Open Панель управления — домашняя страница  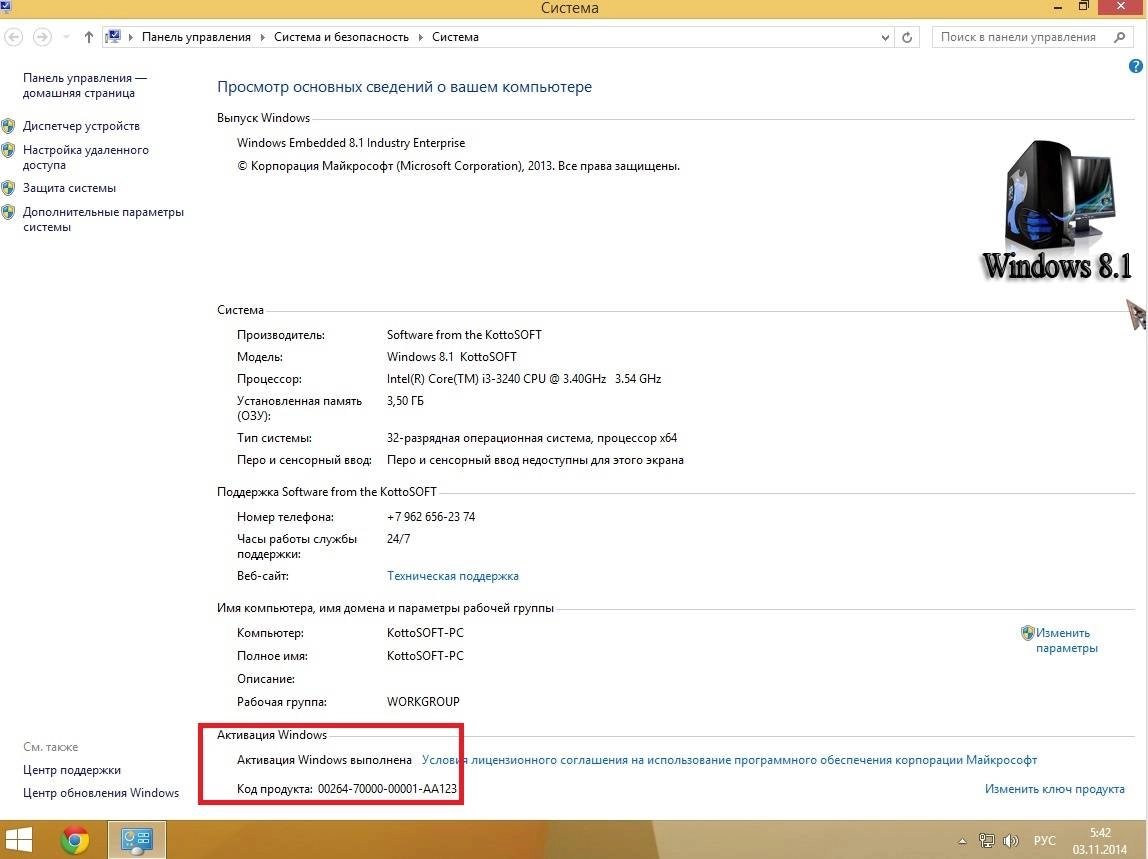(x=84, y=85)
